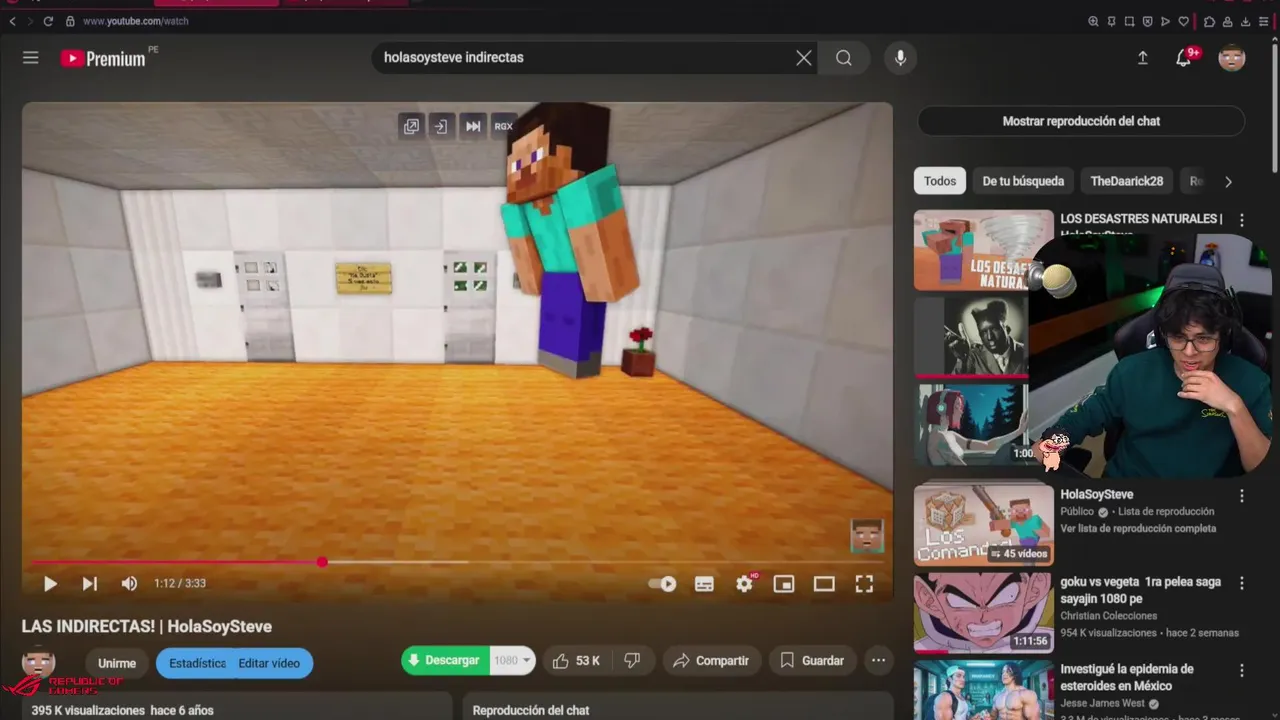
Task: Click the browser pin icon
Action: (x=1111, y=21)
